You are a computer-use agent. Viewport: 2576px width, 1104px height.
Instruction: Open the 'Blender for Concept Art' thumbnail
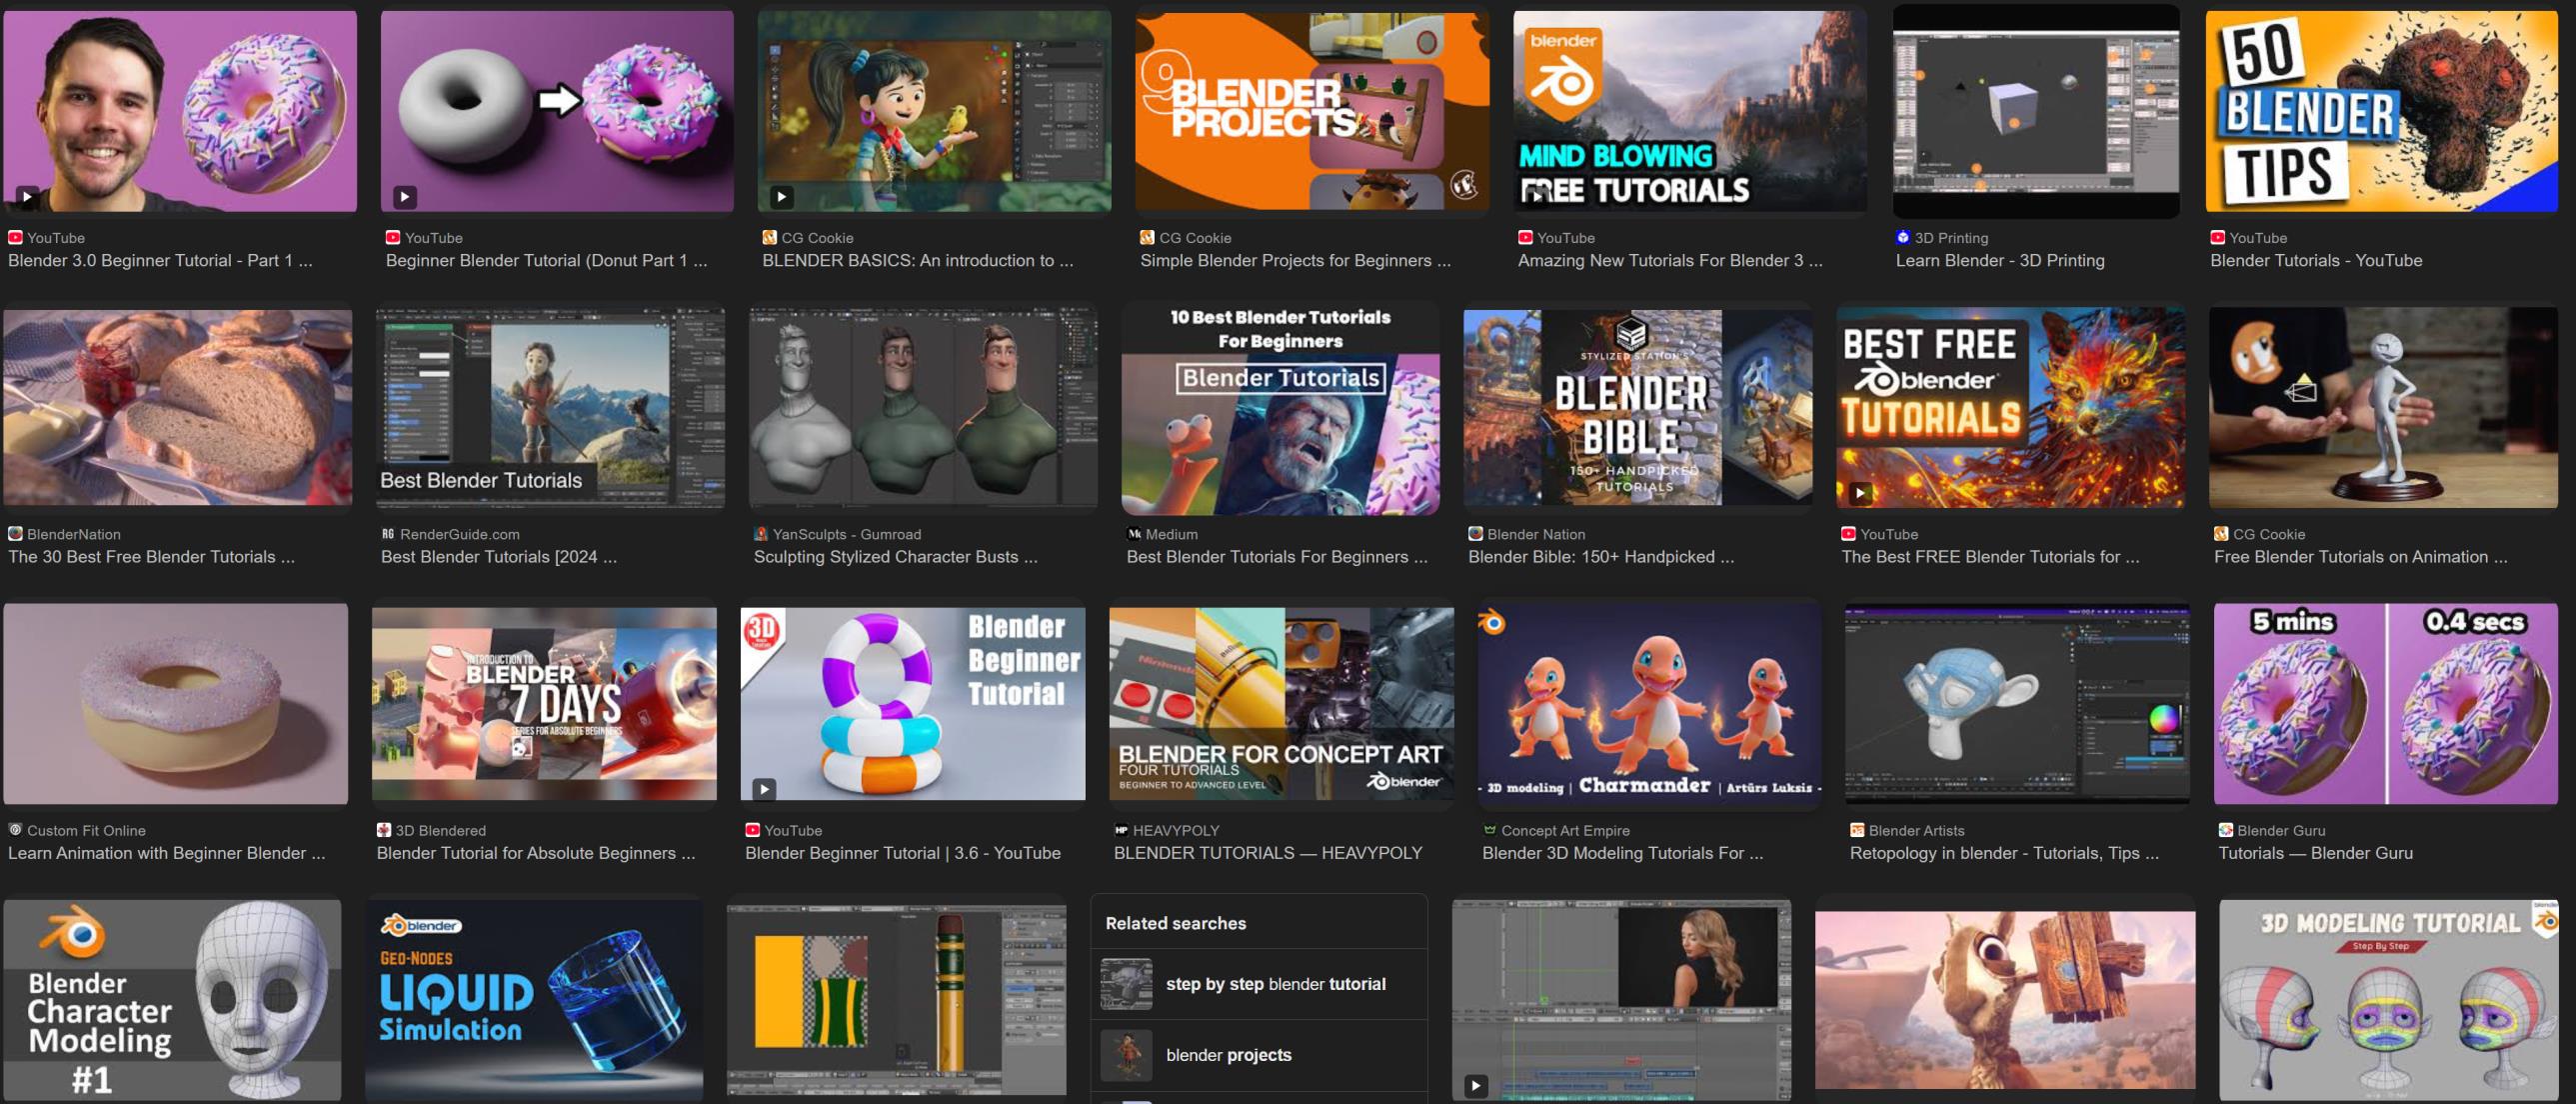1281,703
